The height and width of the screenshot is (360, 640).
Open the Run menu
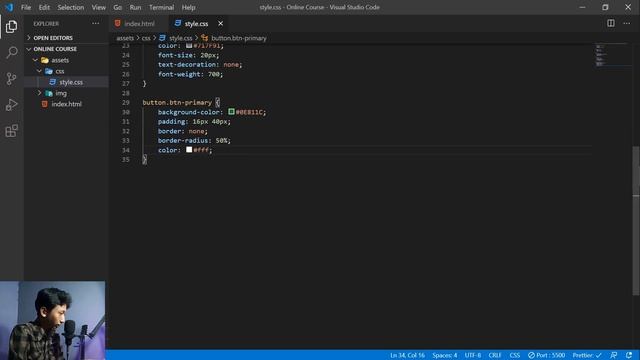135,7
